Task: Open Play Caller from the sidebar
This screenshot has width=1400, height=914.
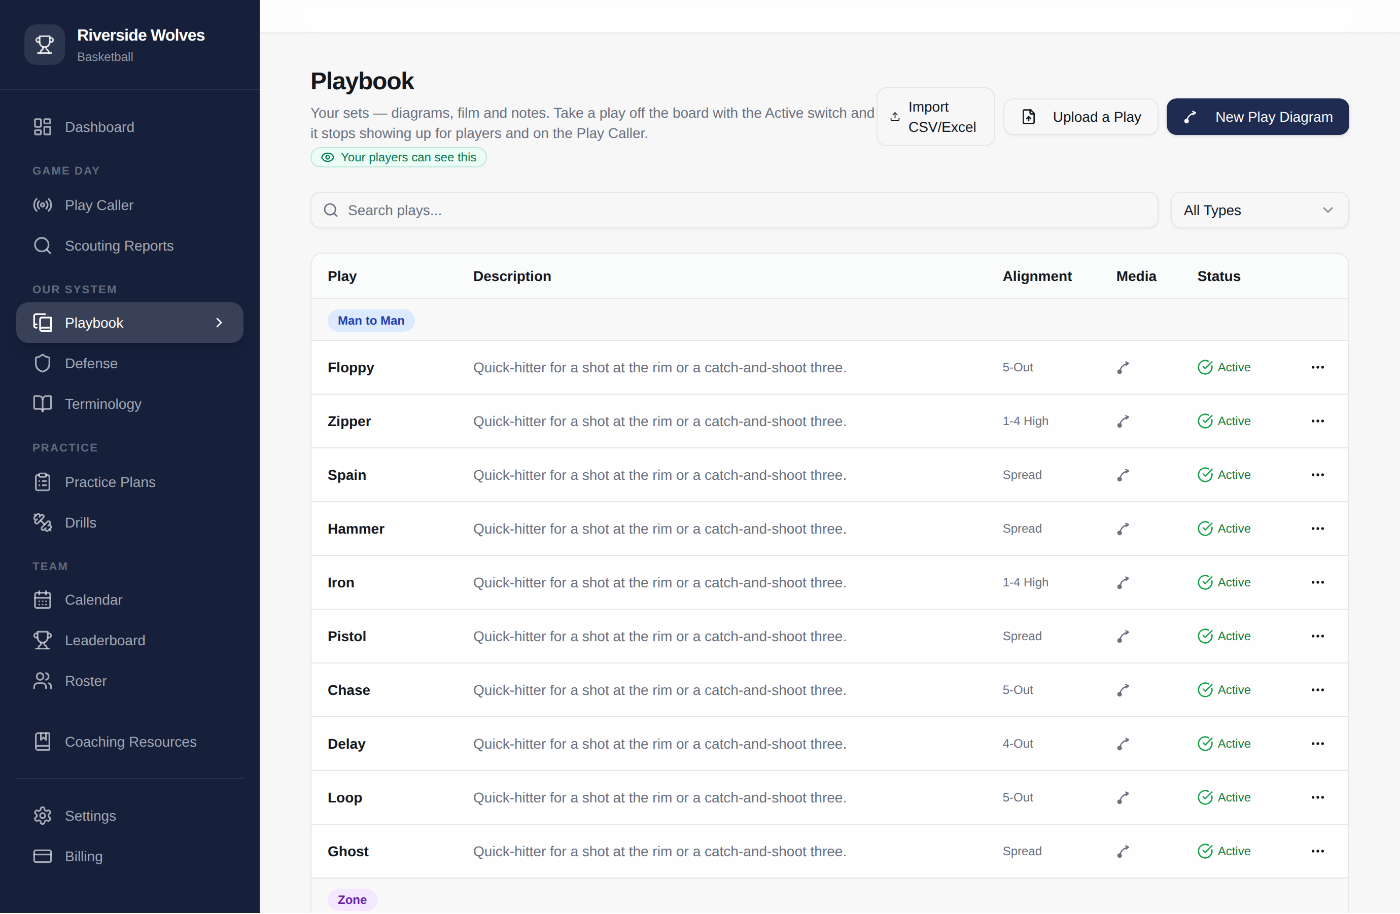Action: [x=130, y=205]
